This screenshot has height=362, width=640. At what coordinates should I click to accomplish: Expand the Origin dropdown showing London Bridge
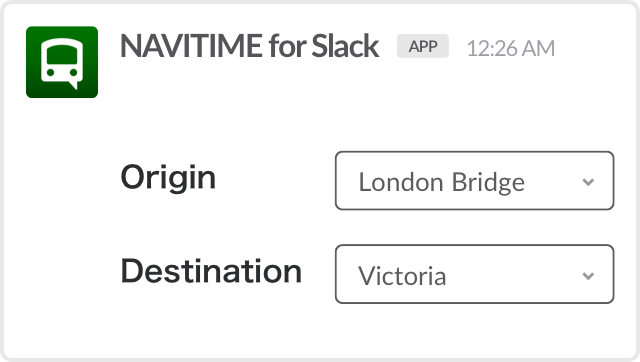pyautogui.click(x=474, y=181)
